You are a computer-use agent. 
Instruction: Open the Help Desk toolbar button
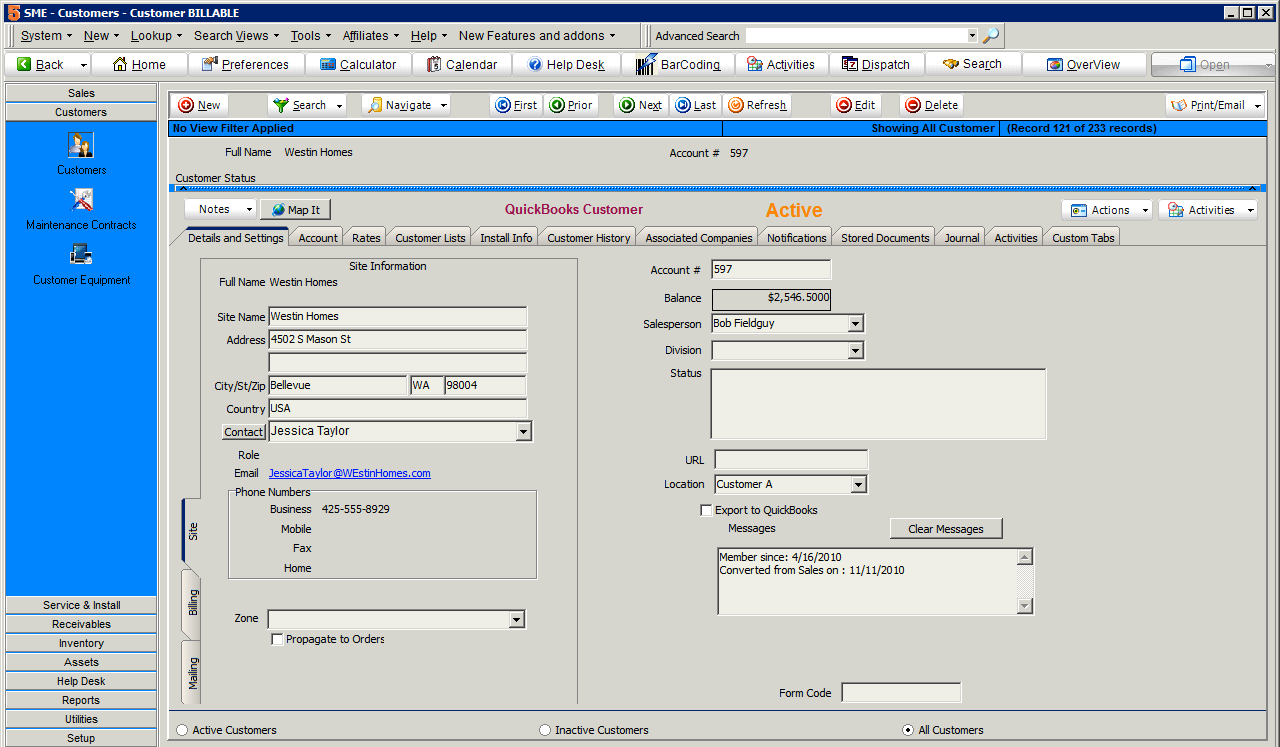[566, 64]
